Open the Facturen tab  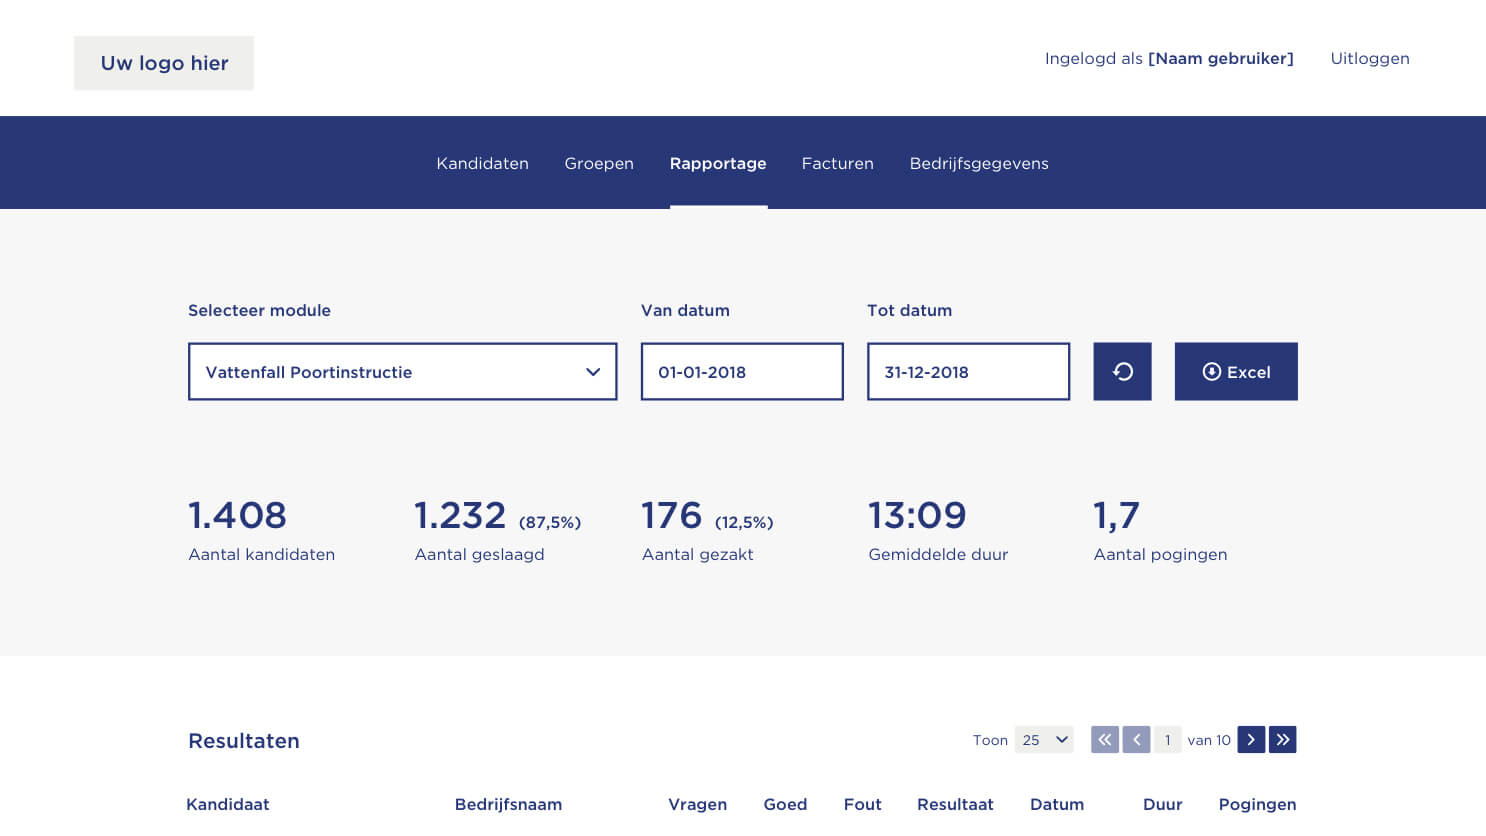pyautogui.click(x=838, y=164)
